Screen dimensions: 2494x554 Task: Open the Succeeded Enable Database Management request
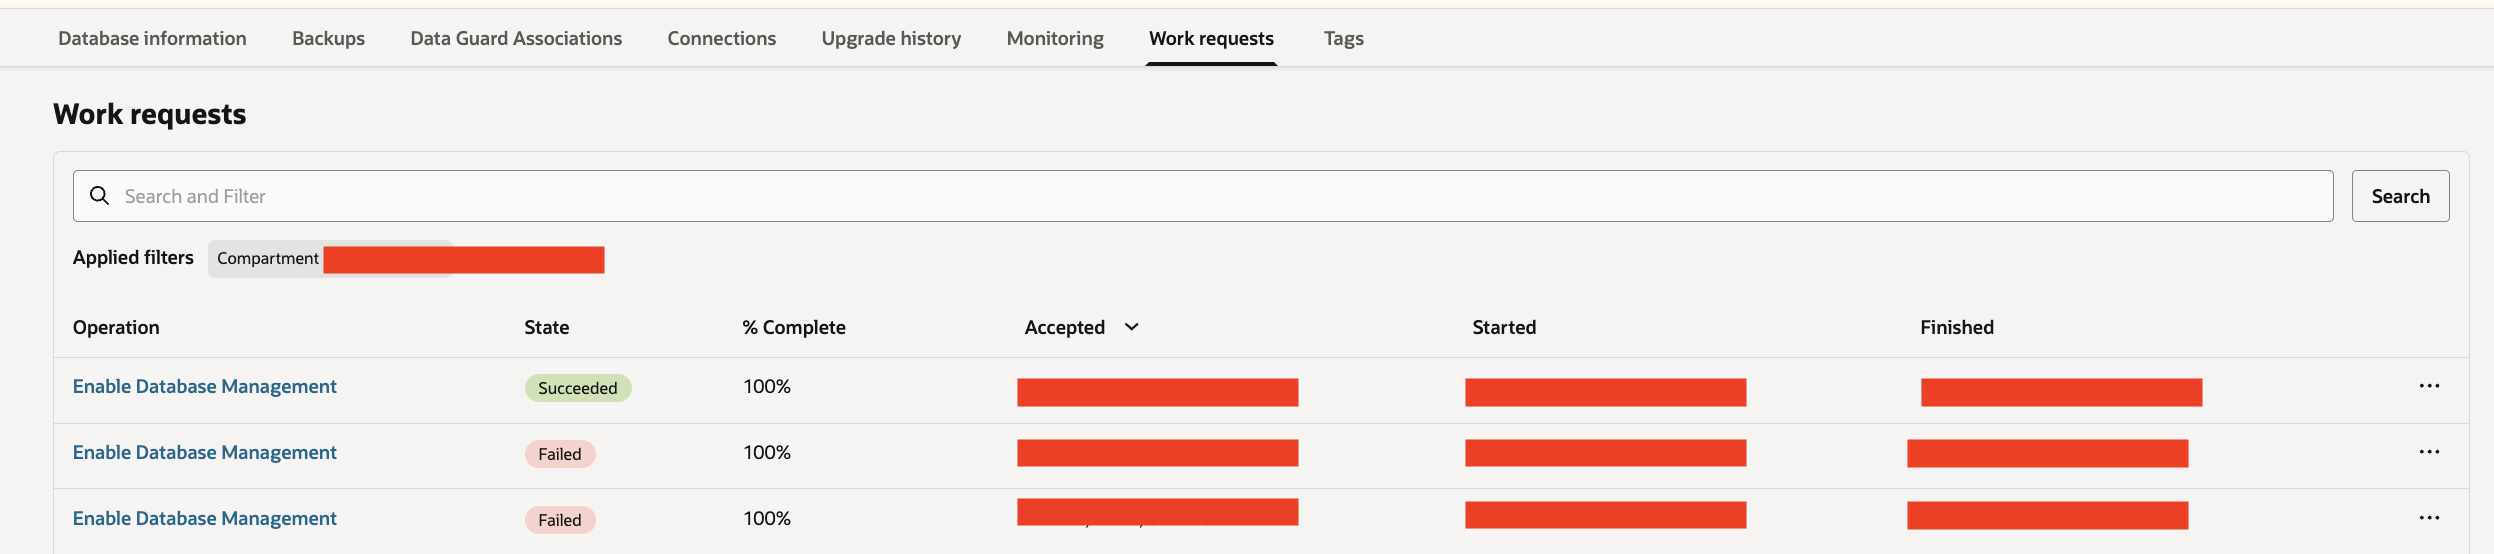(x=205, y=387)
